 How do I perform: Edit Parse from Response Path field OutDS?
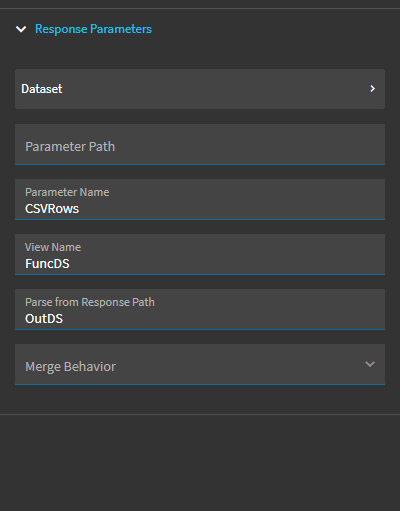pos(200,309)
